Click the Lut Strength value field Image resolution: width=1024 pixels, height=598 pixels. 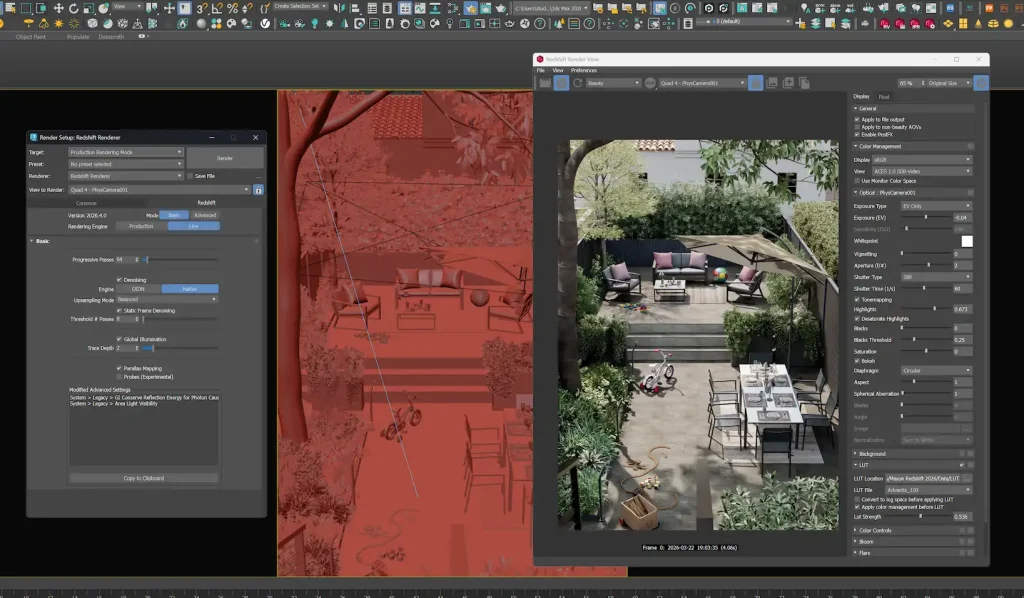962,516
